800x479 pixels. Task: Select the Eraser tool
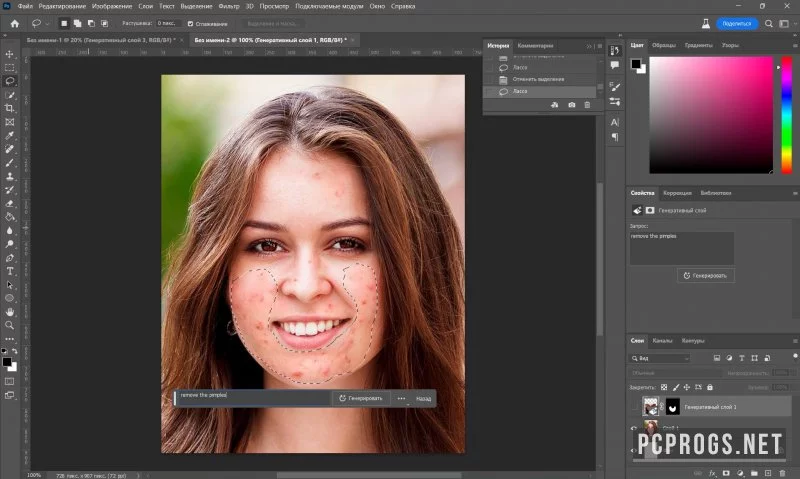tap(9, 204)
